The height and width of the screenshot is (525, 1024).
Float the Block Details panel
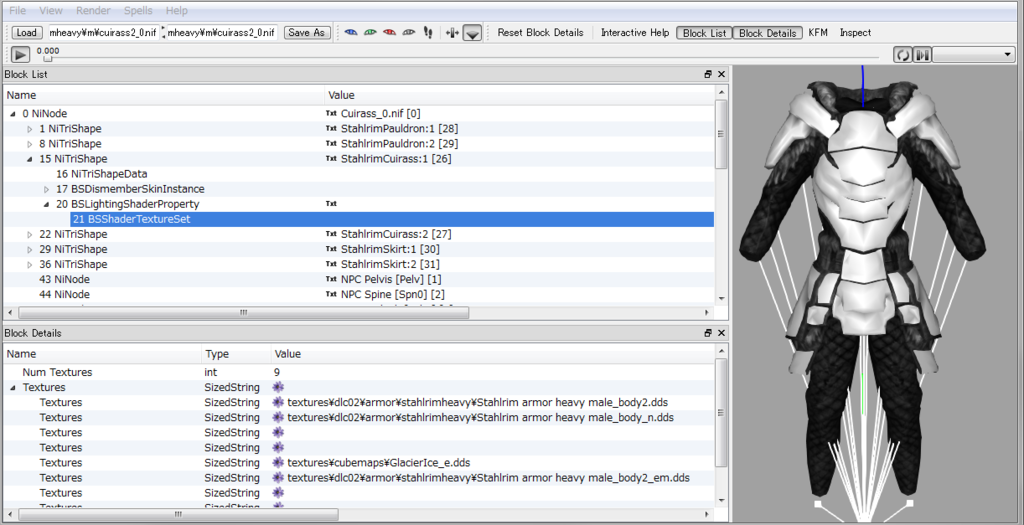tap(708, 333)
